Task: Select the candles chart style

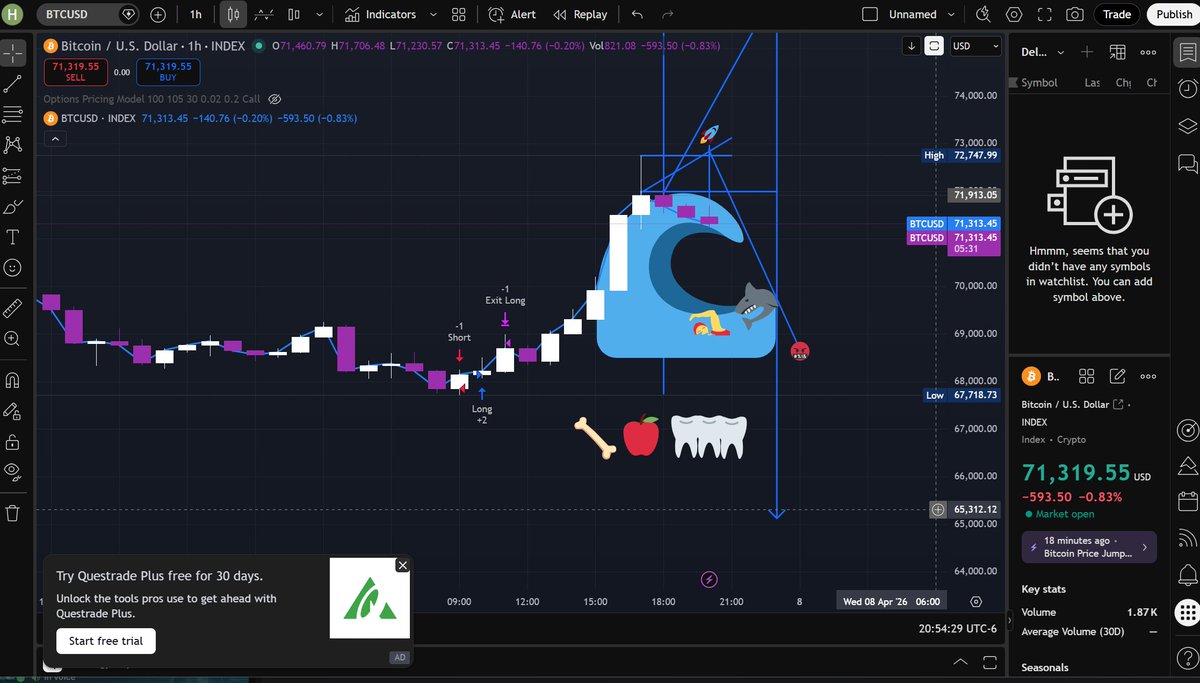Action: 232,14
